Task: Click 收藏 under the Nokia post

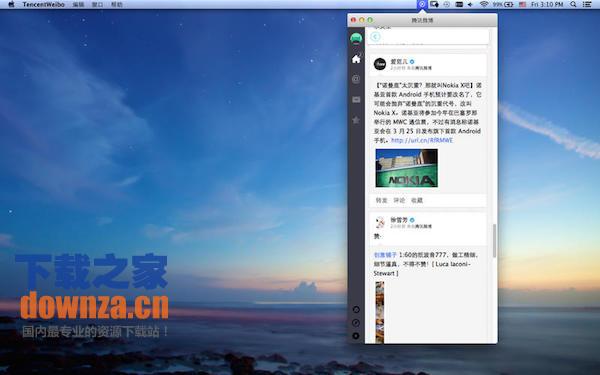Action: click(x=417, y=200)
